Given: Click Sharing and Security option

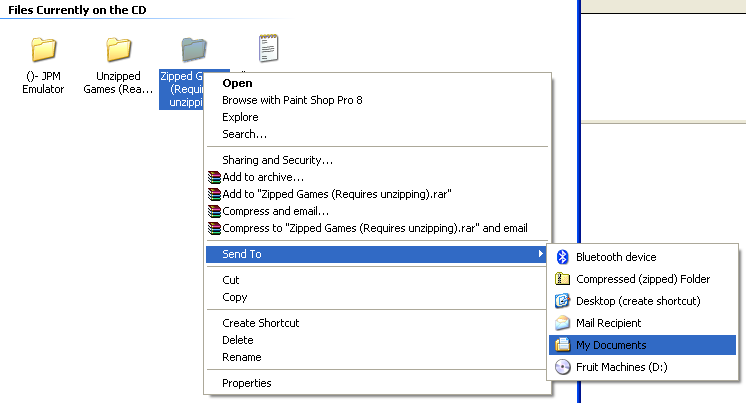Looking at the screenshot, I should [277, 160].
